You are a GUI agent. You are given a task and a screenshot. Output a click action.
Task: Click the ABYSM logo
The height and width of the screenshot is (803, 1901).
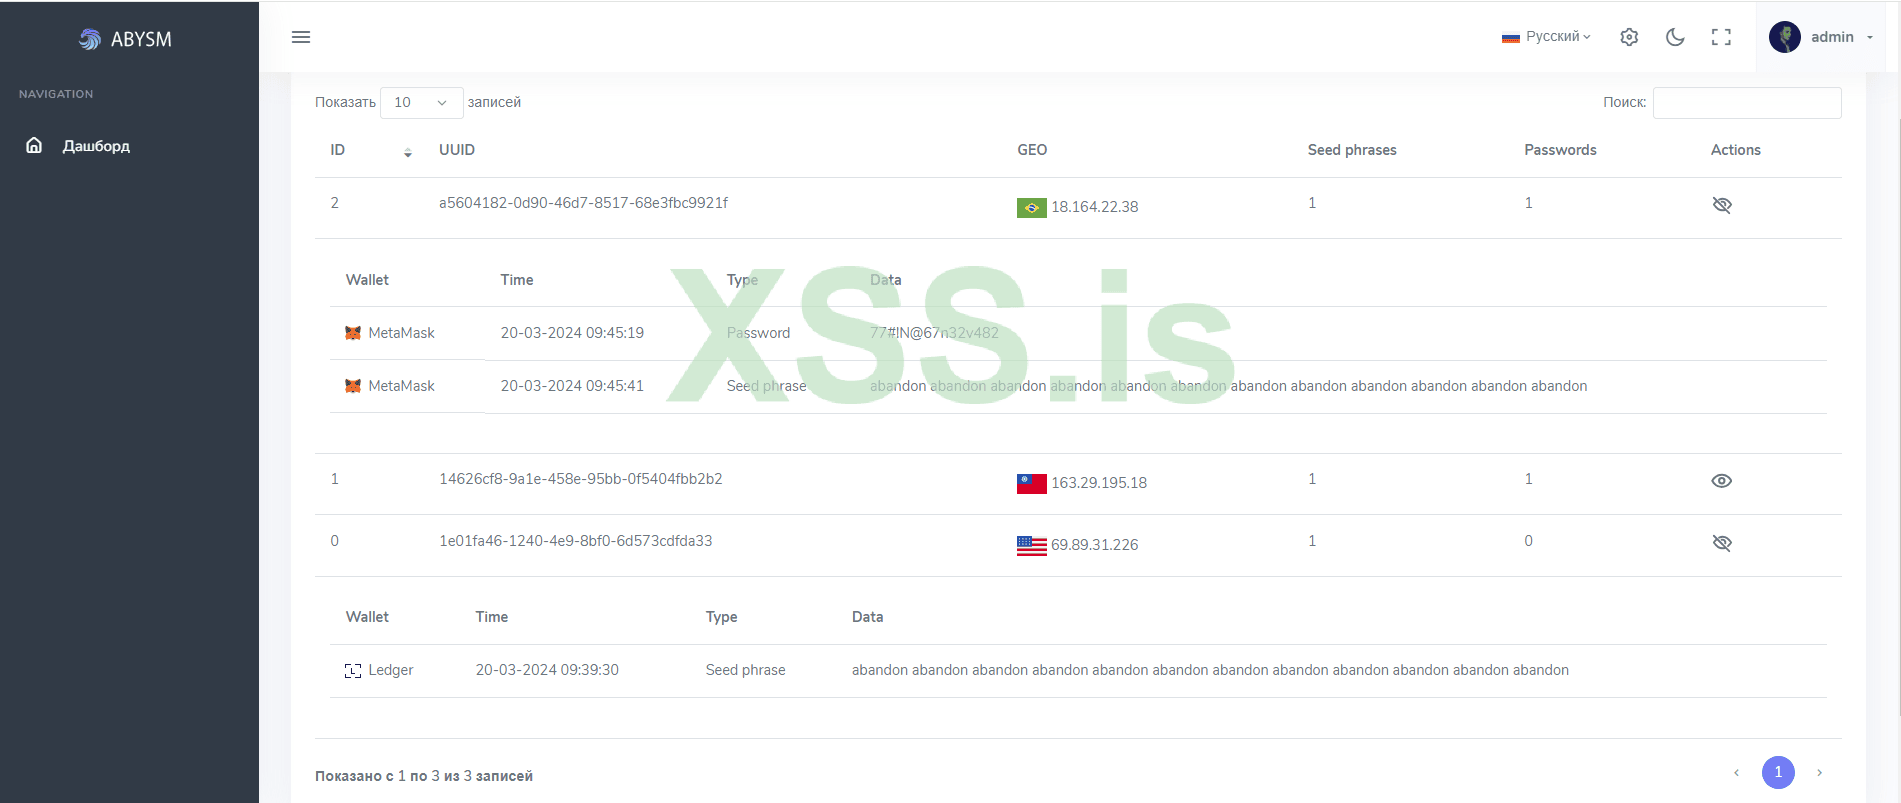click(125, 39)
